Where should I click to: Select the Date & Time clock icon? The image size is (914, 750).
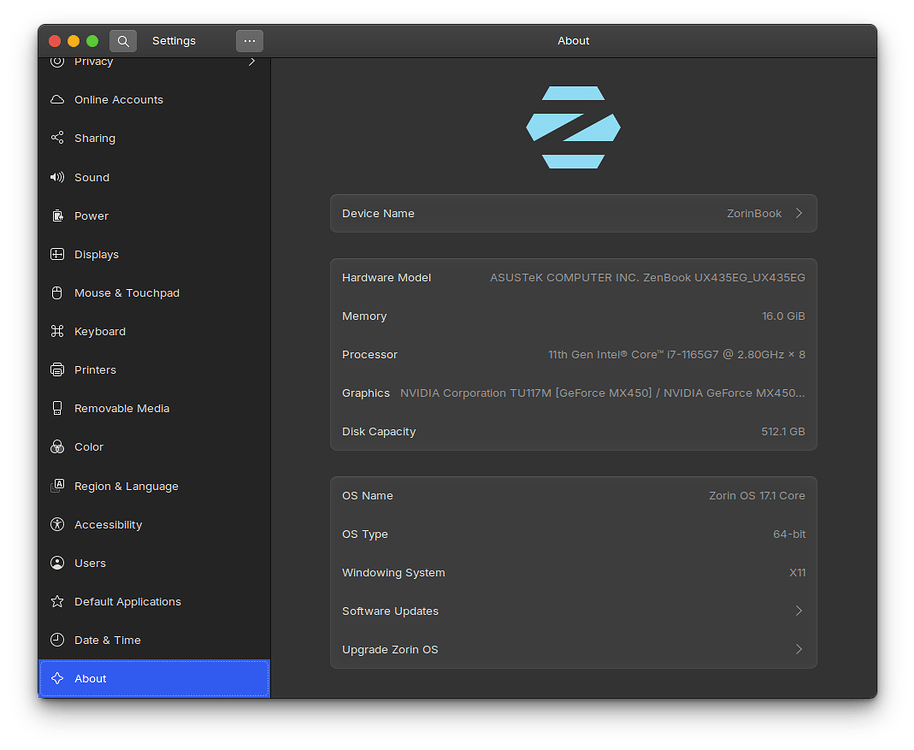point(57,639)
